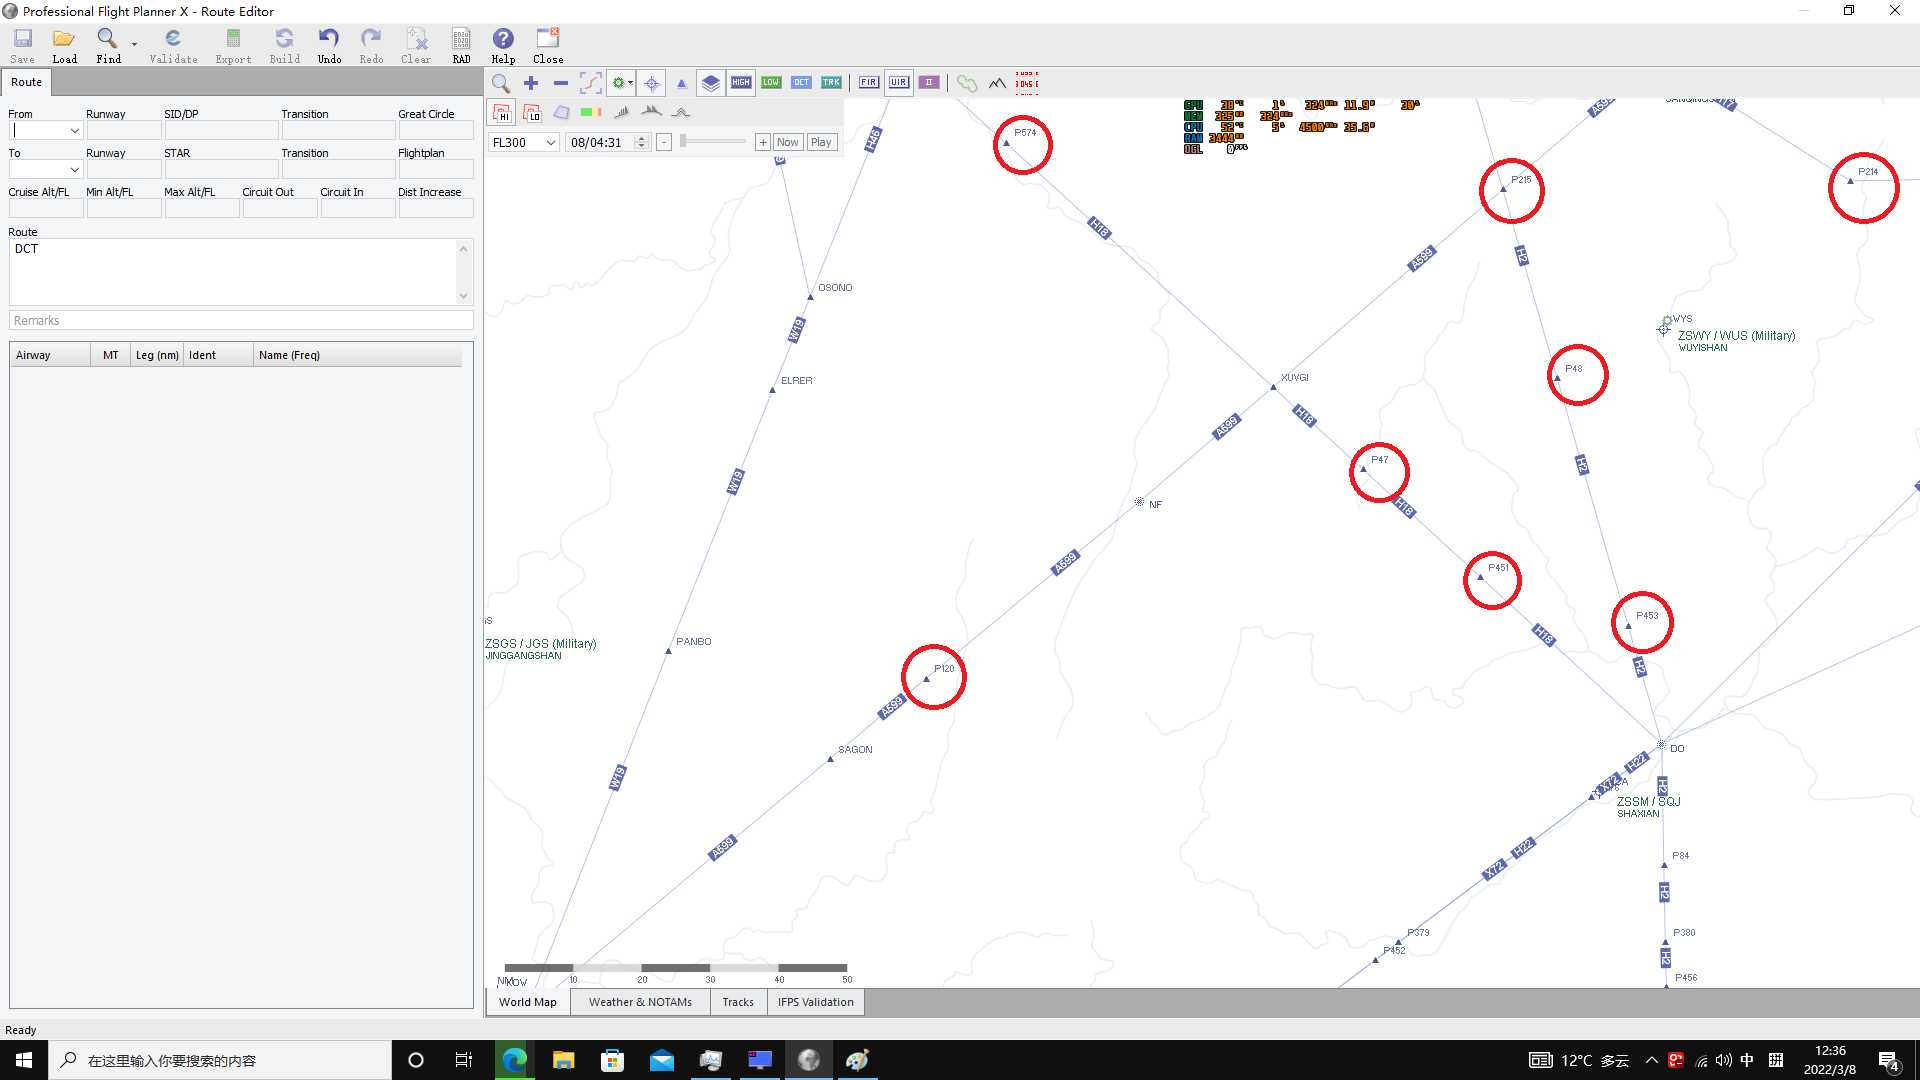Toggle HI airspace overlay button
The width and height of the screenshot is (1920, 1080).
click(502, 113)
